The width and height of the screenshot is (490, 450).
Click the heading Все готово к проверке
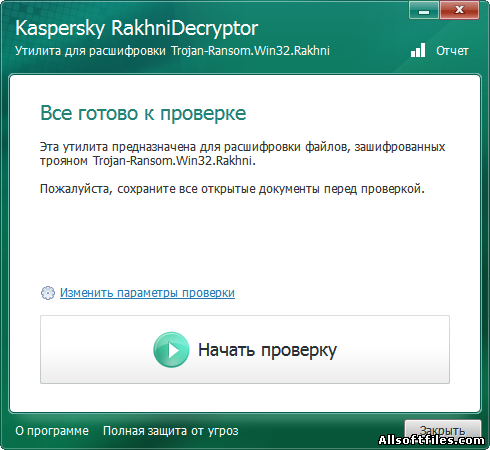tap(143, 113)
